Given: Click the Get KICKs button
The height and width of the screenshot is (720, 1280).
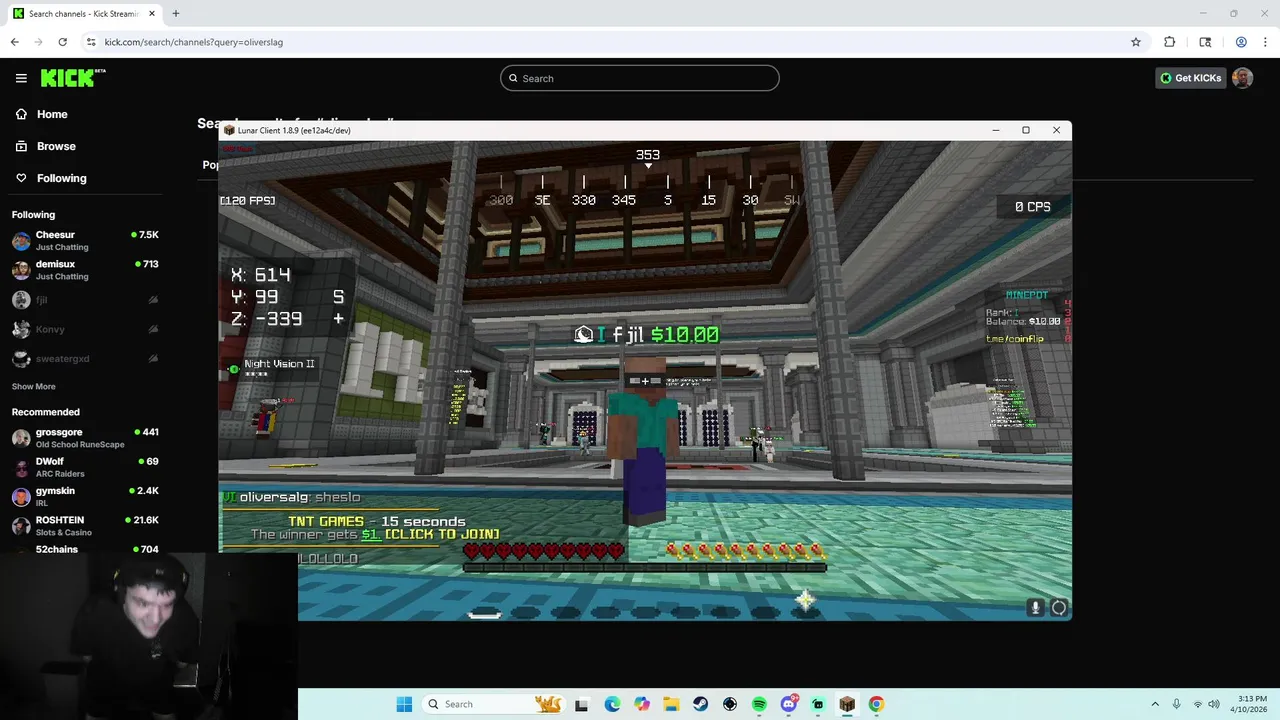Looking at the screenshot, I should (x=1190, y=78).
